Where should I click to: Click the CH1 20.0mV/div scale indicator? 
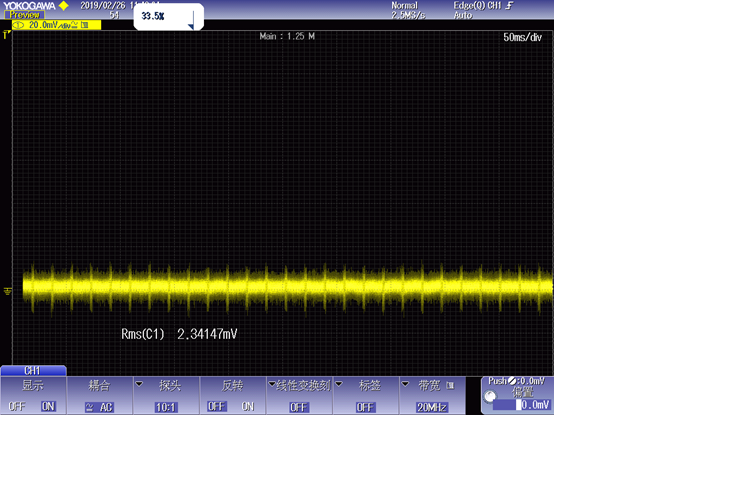click(56, 25)
